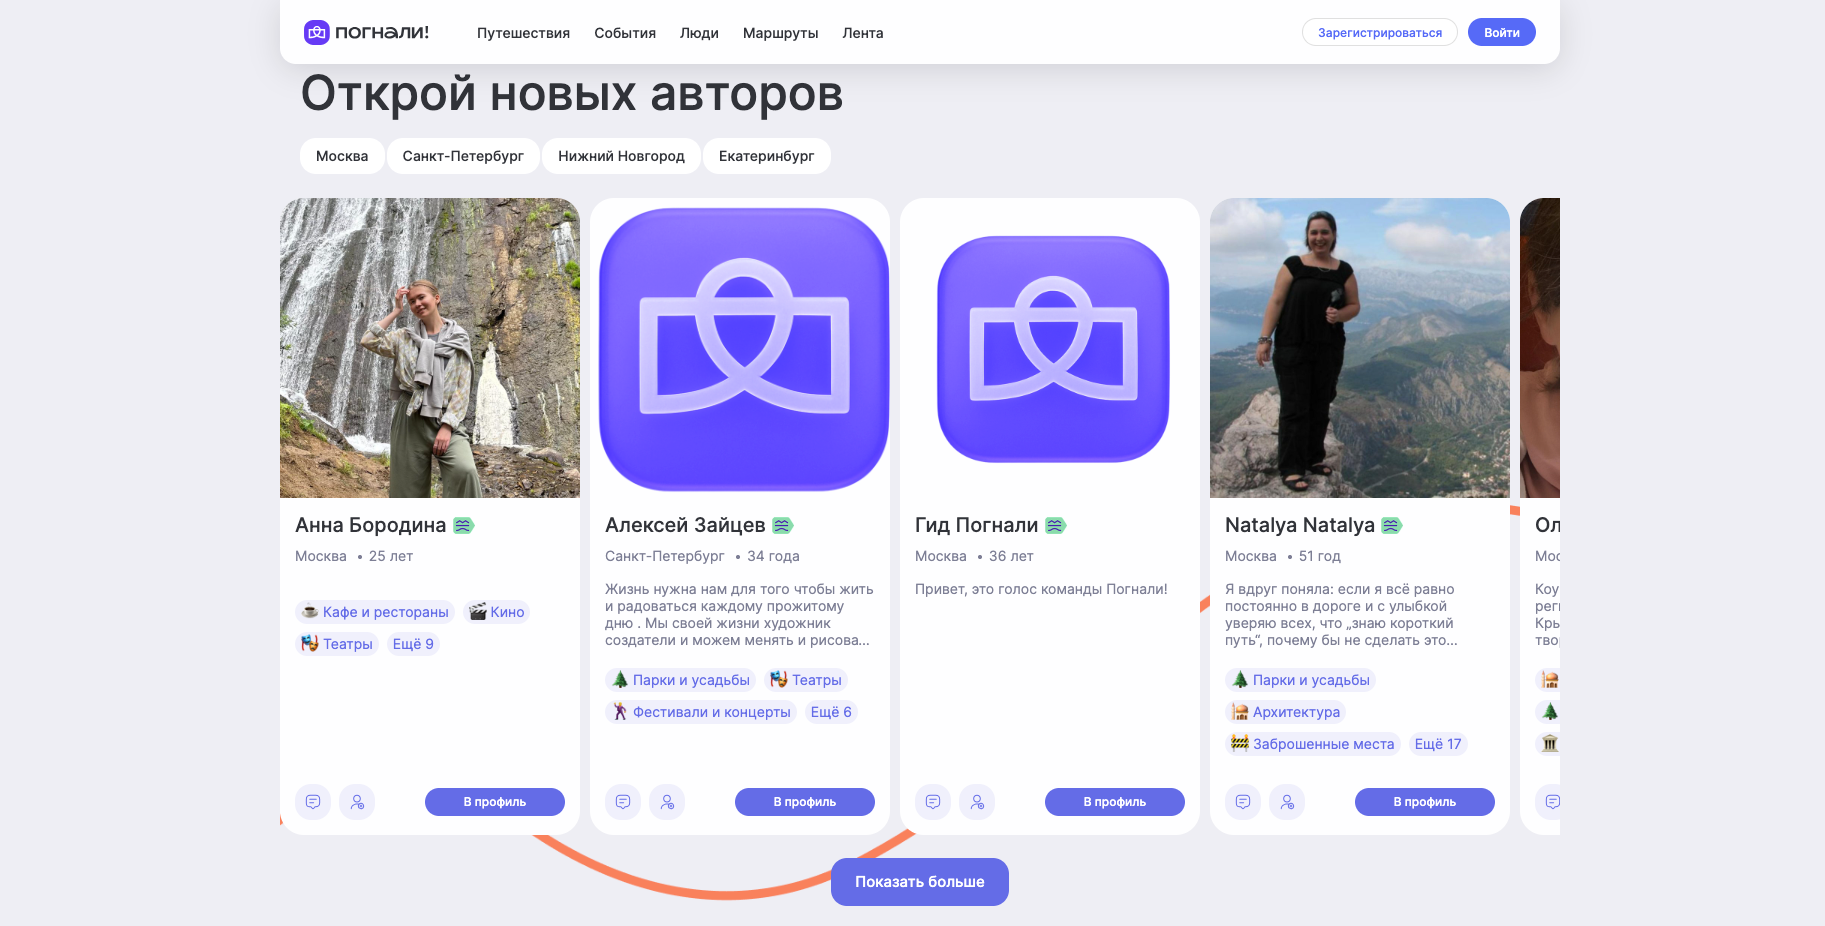1825x926 pixels.
Task: Open message icon on Анна Бородина card
Action: click(x=313, y=802)
